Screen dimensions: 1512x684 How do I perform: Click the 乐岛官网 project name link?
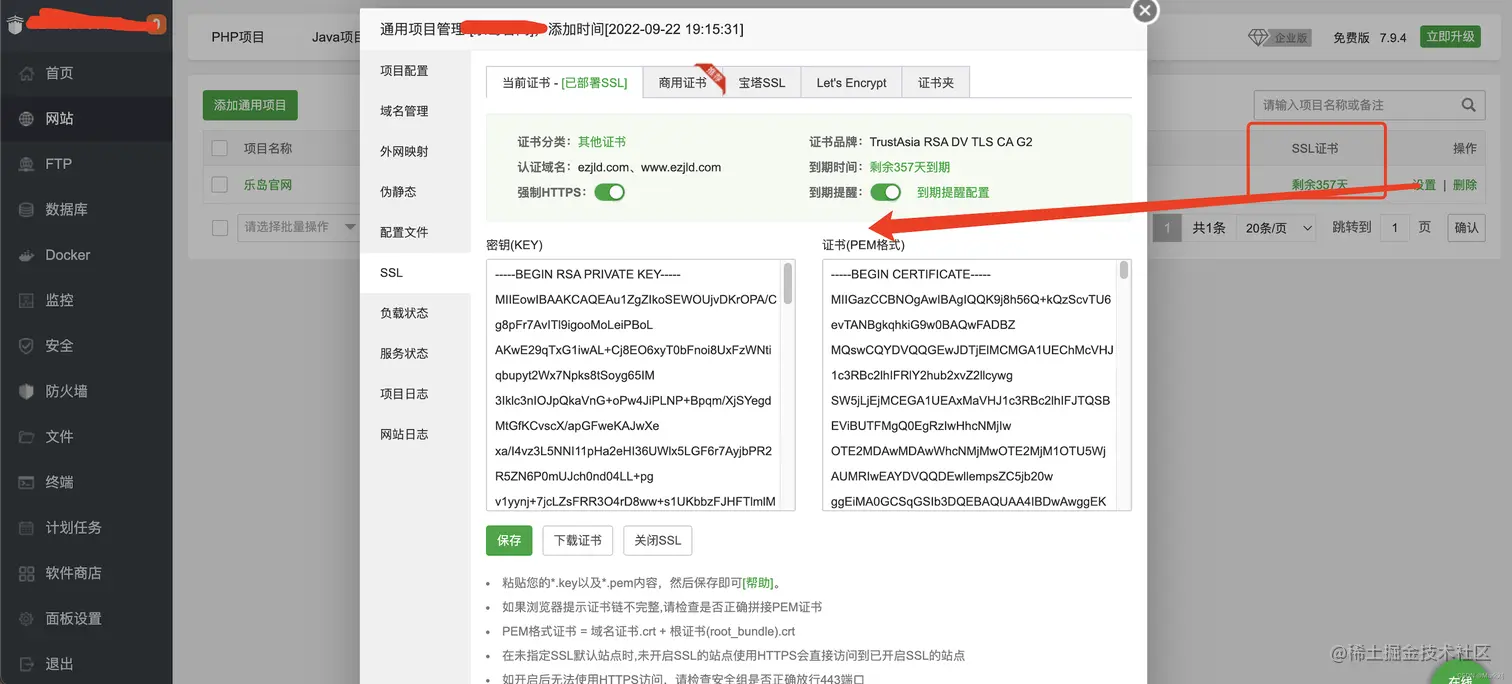click(268, 185)
